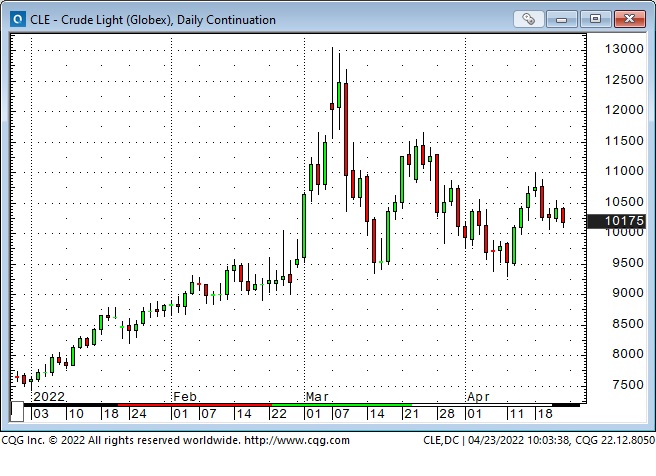
Task: Click the 11000 price axis label
Action: point(624,171)
